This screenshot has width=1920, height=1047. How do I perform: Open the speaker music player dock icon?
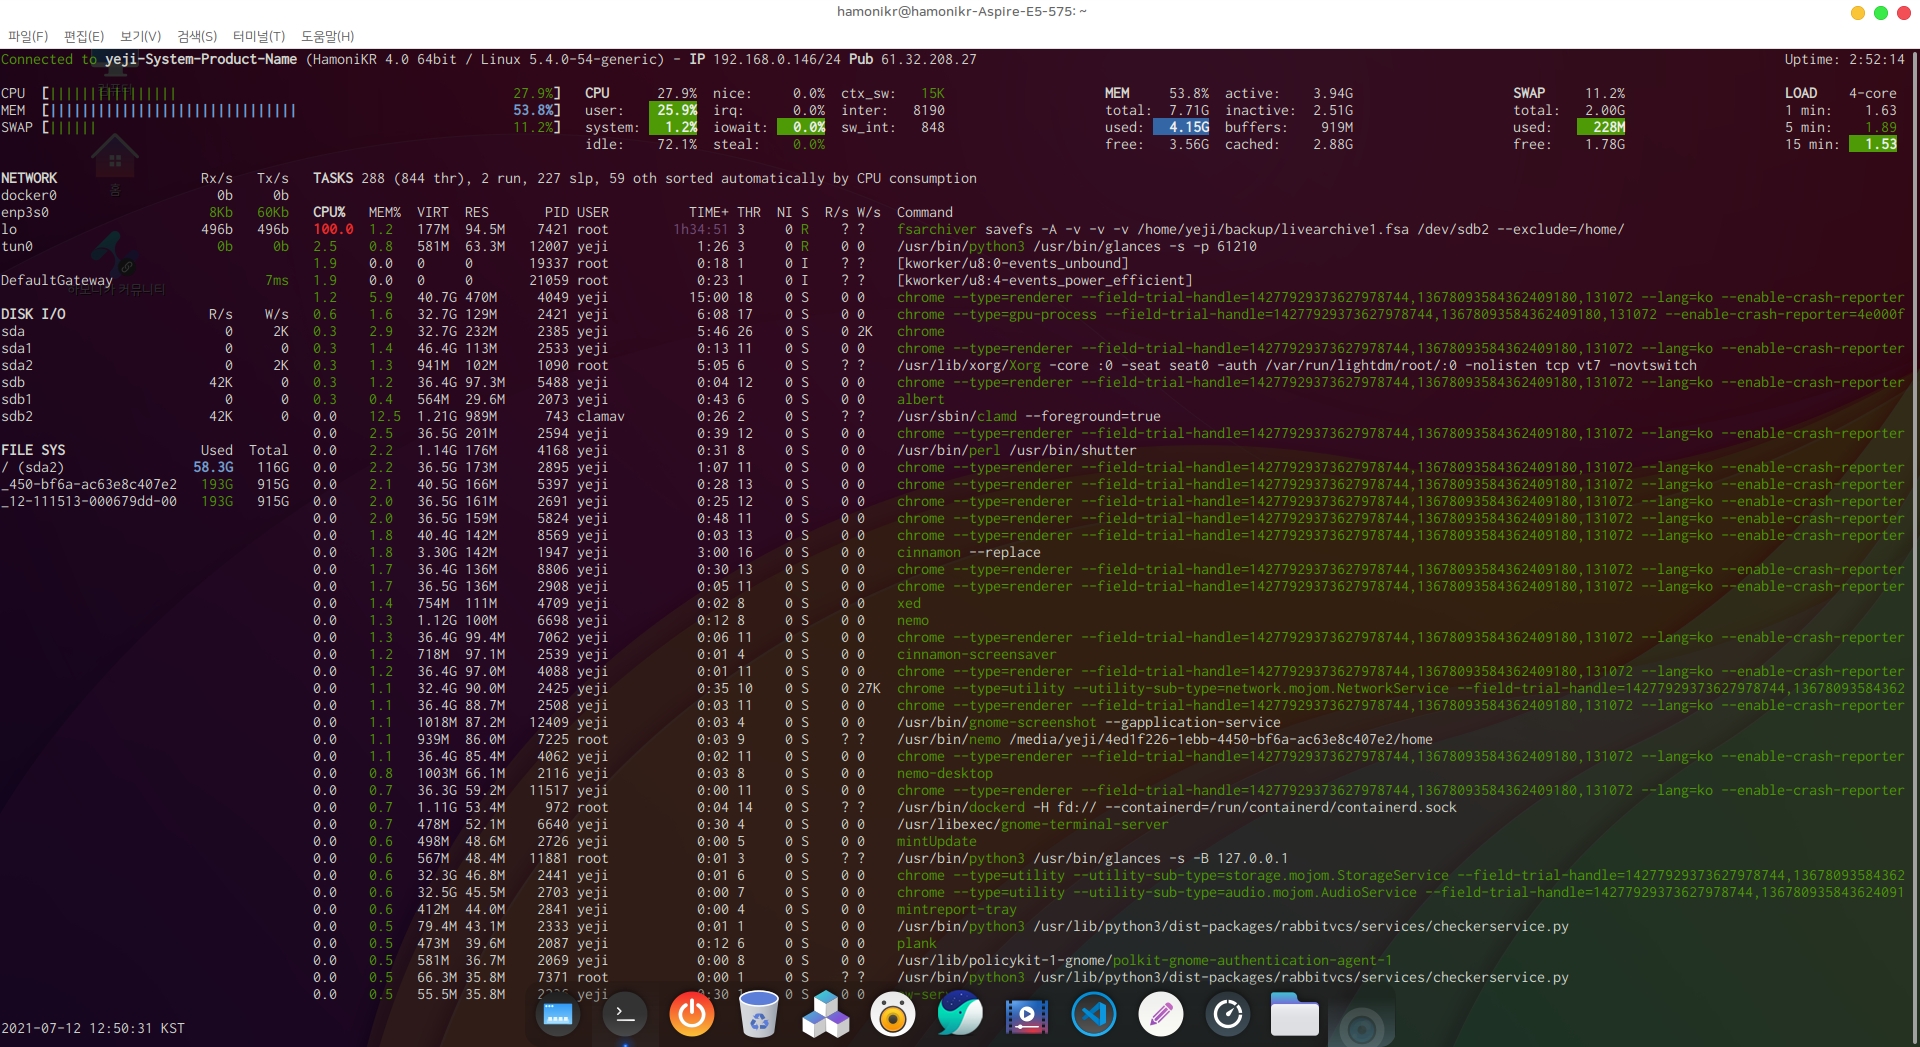pyautogui.click(x=893, y=1015)
